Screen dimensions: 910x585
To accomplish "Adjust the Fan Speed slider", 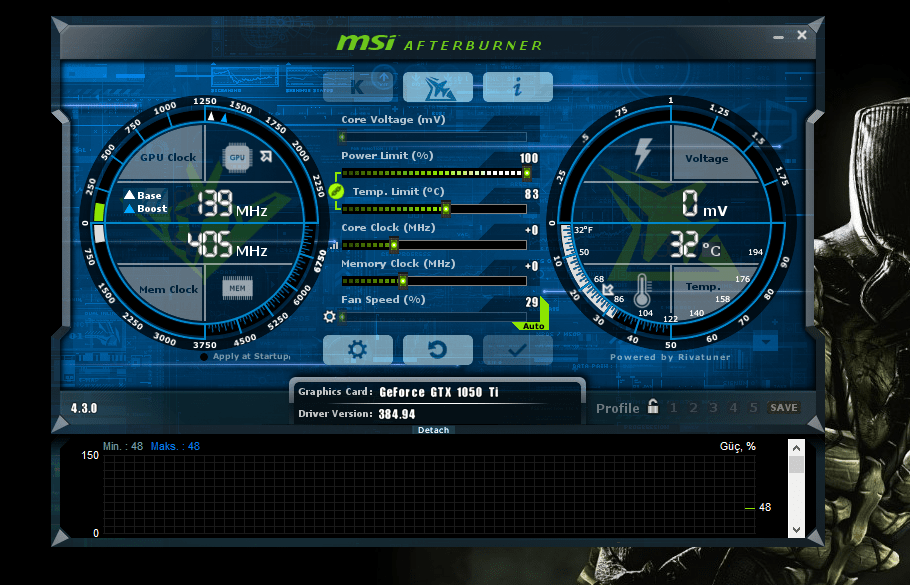I will 434,317.
